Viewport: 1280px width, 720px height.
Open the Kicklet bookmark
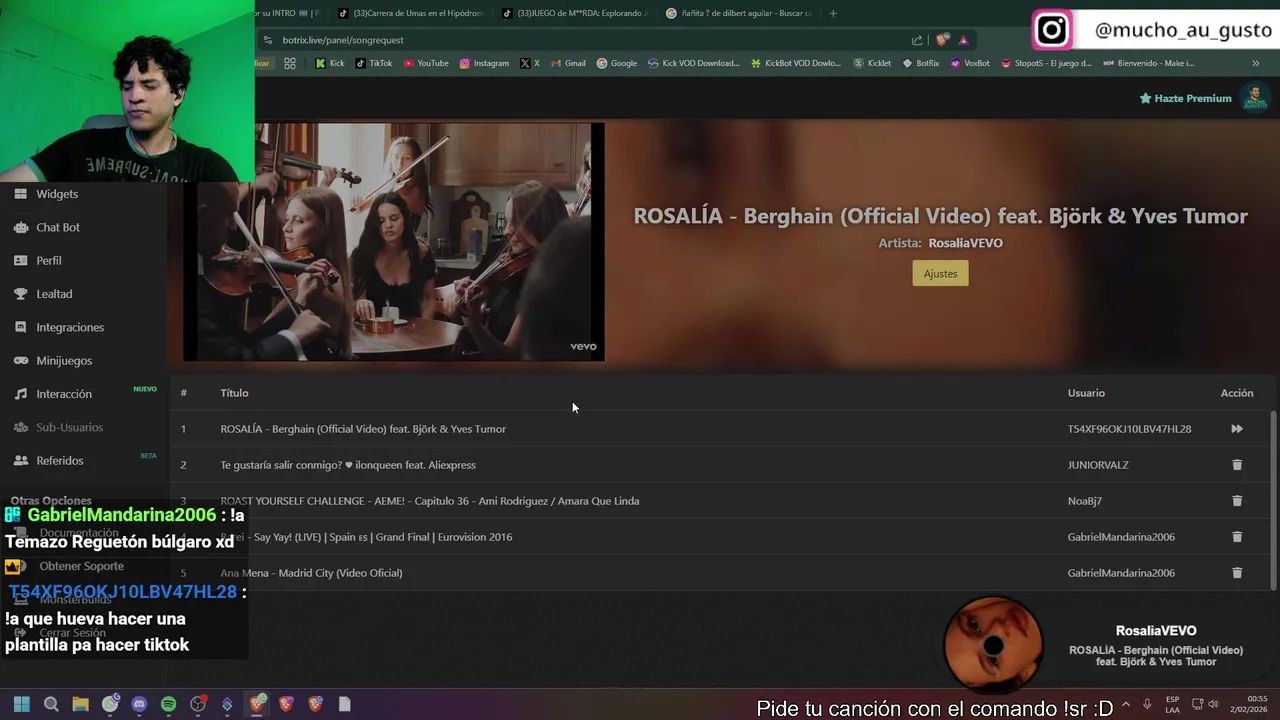[x=871, y=63]
